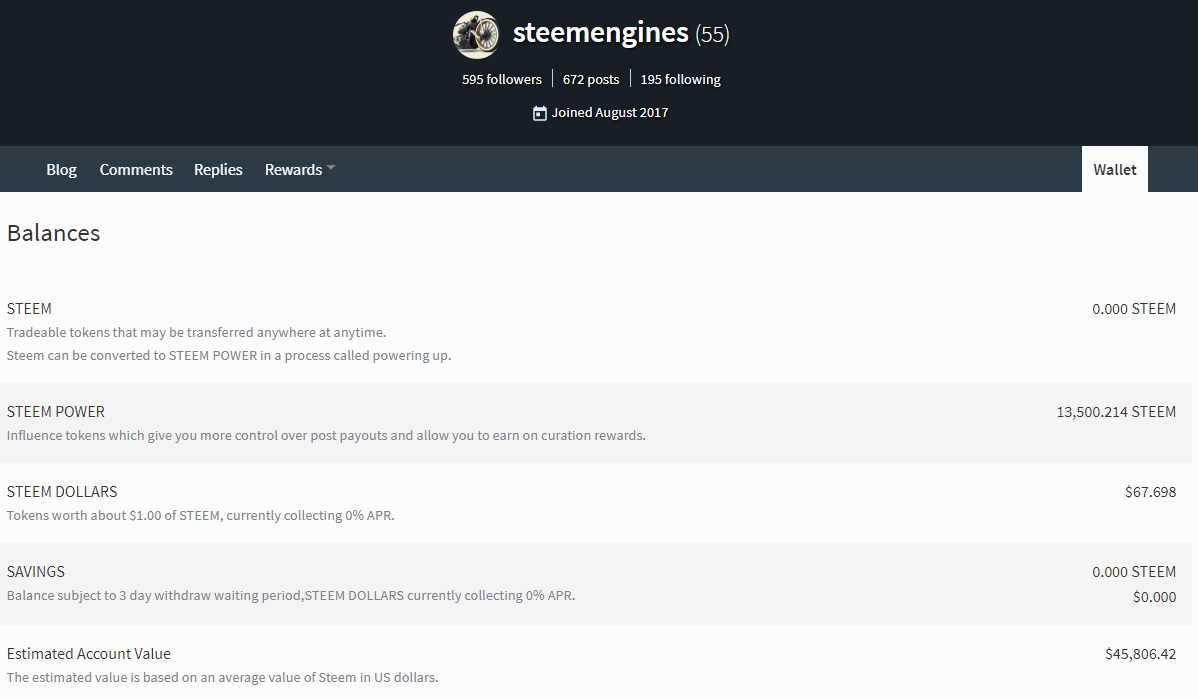This screenshot has width=1198, height=699.
Task: Click the Balances heading
Action: pos(53,233)
